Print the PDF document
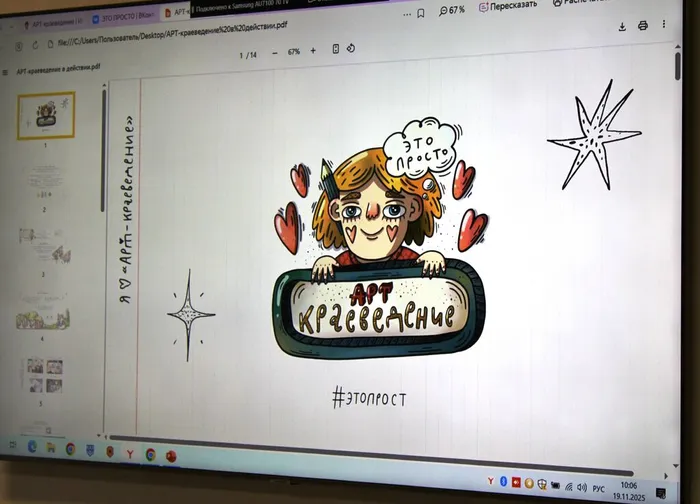Image resolution: width=700 pixels, height=504 pixels. pyautogui.click(x=643, y=26)
